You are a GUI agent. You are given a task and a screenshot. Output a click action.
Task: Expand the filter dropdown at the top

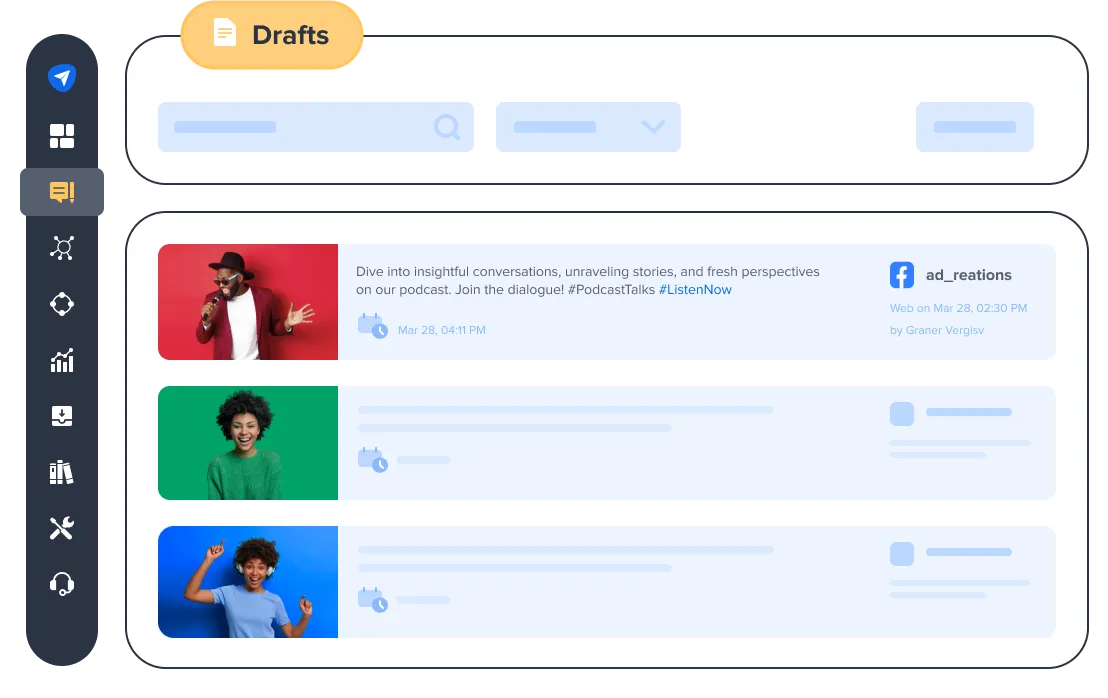tap(588, 127)
